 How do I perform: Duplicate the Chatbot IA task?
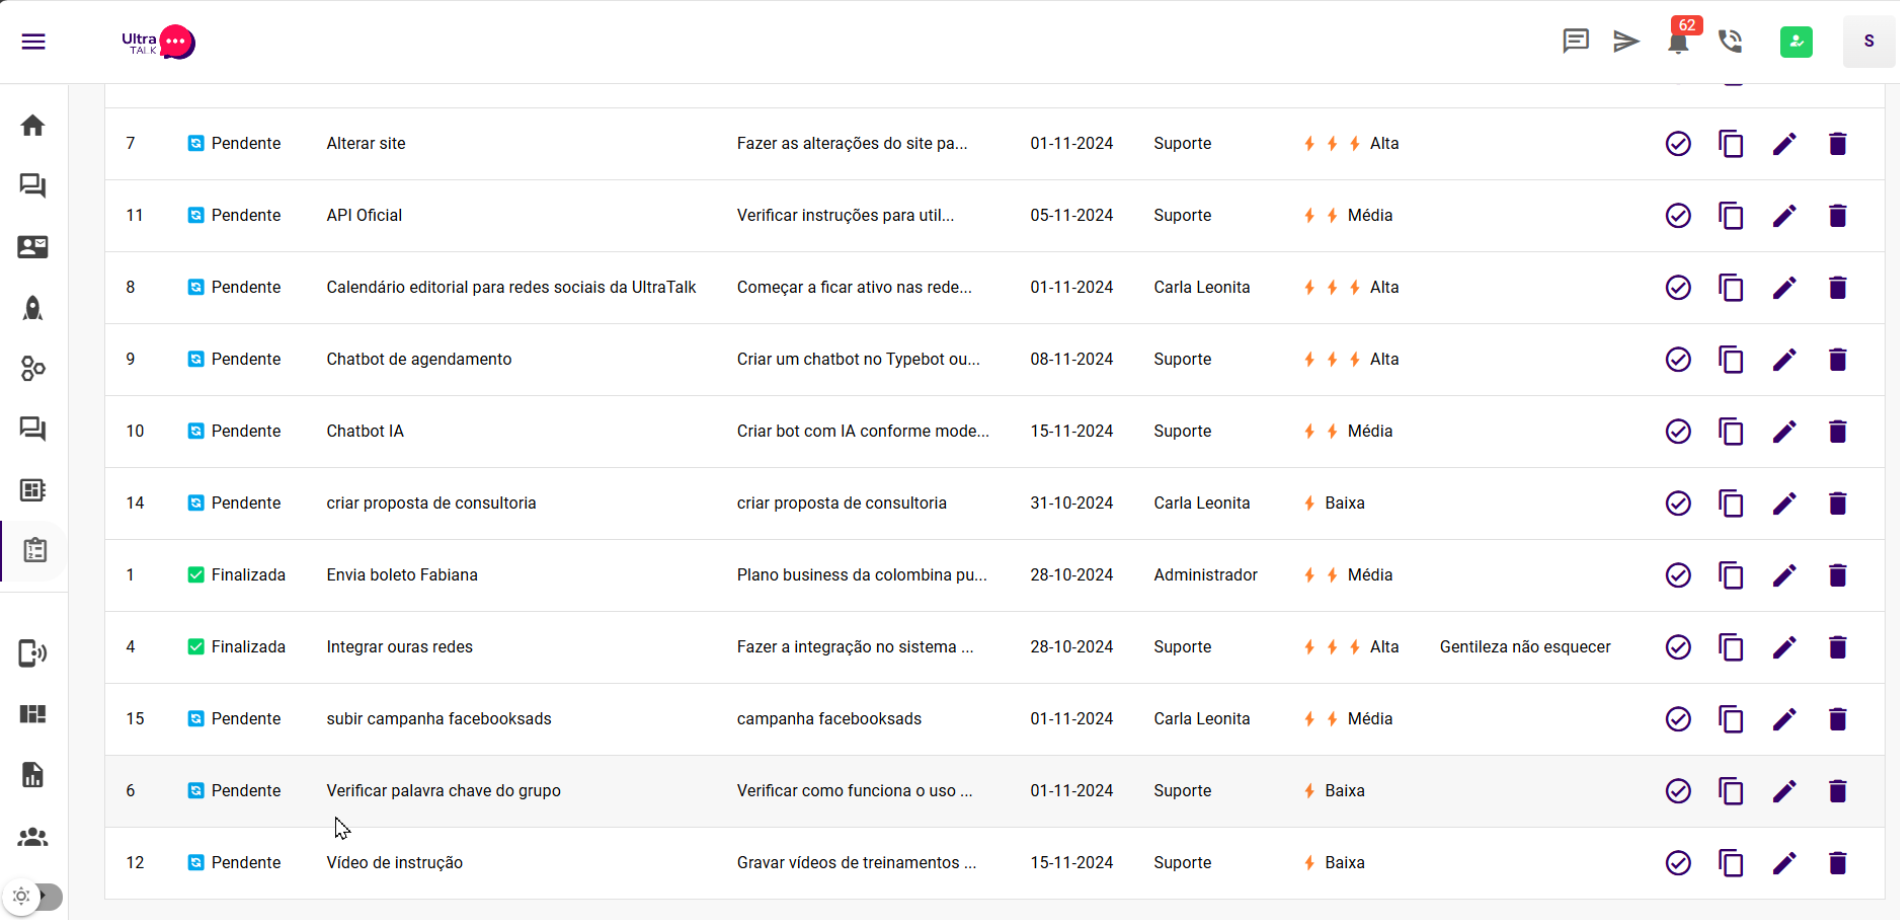click(1731, 432)
